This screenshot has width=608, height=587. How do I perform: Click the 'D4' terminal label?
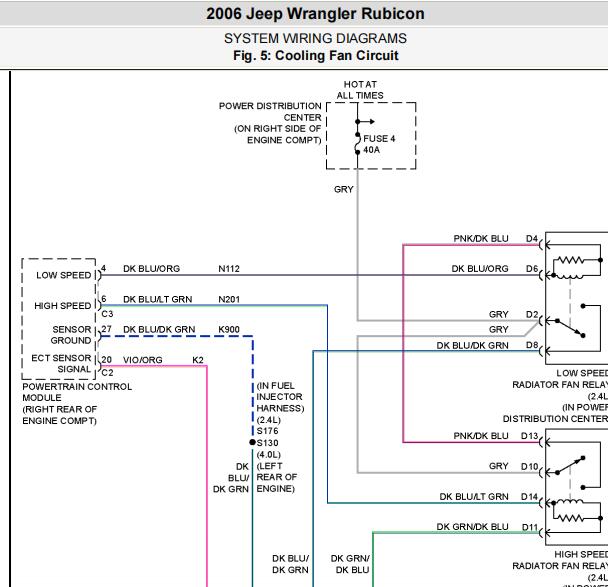coord(532,238)
